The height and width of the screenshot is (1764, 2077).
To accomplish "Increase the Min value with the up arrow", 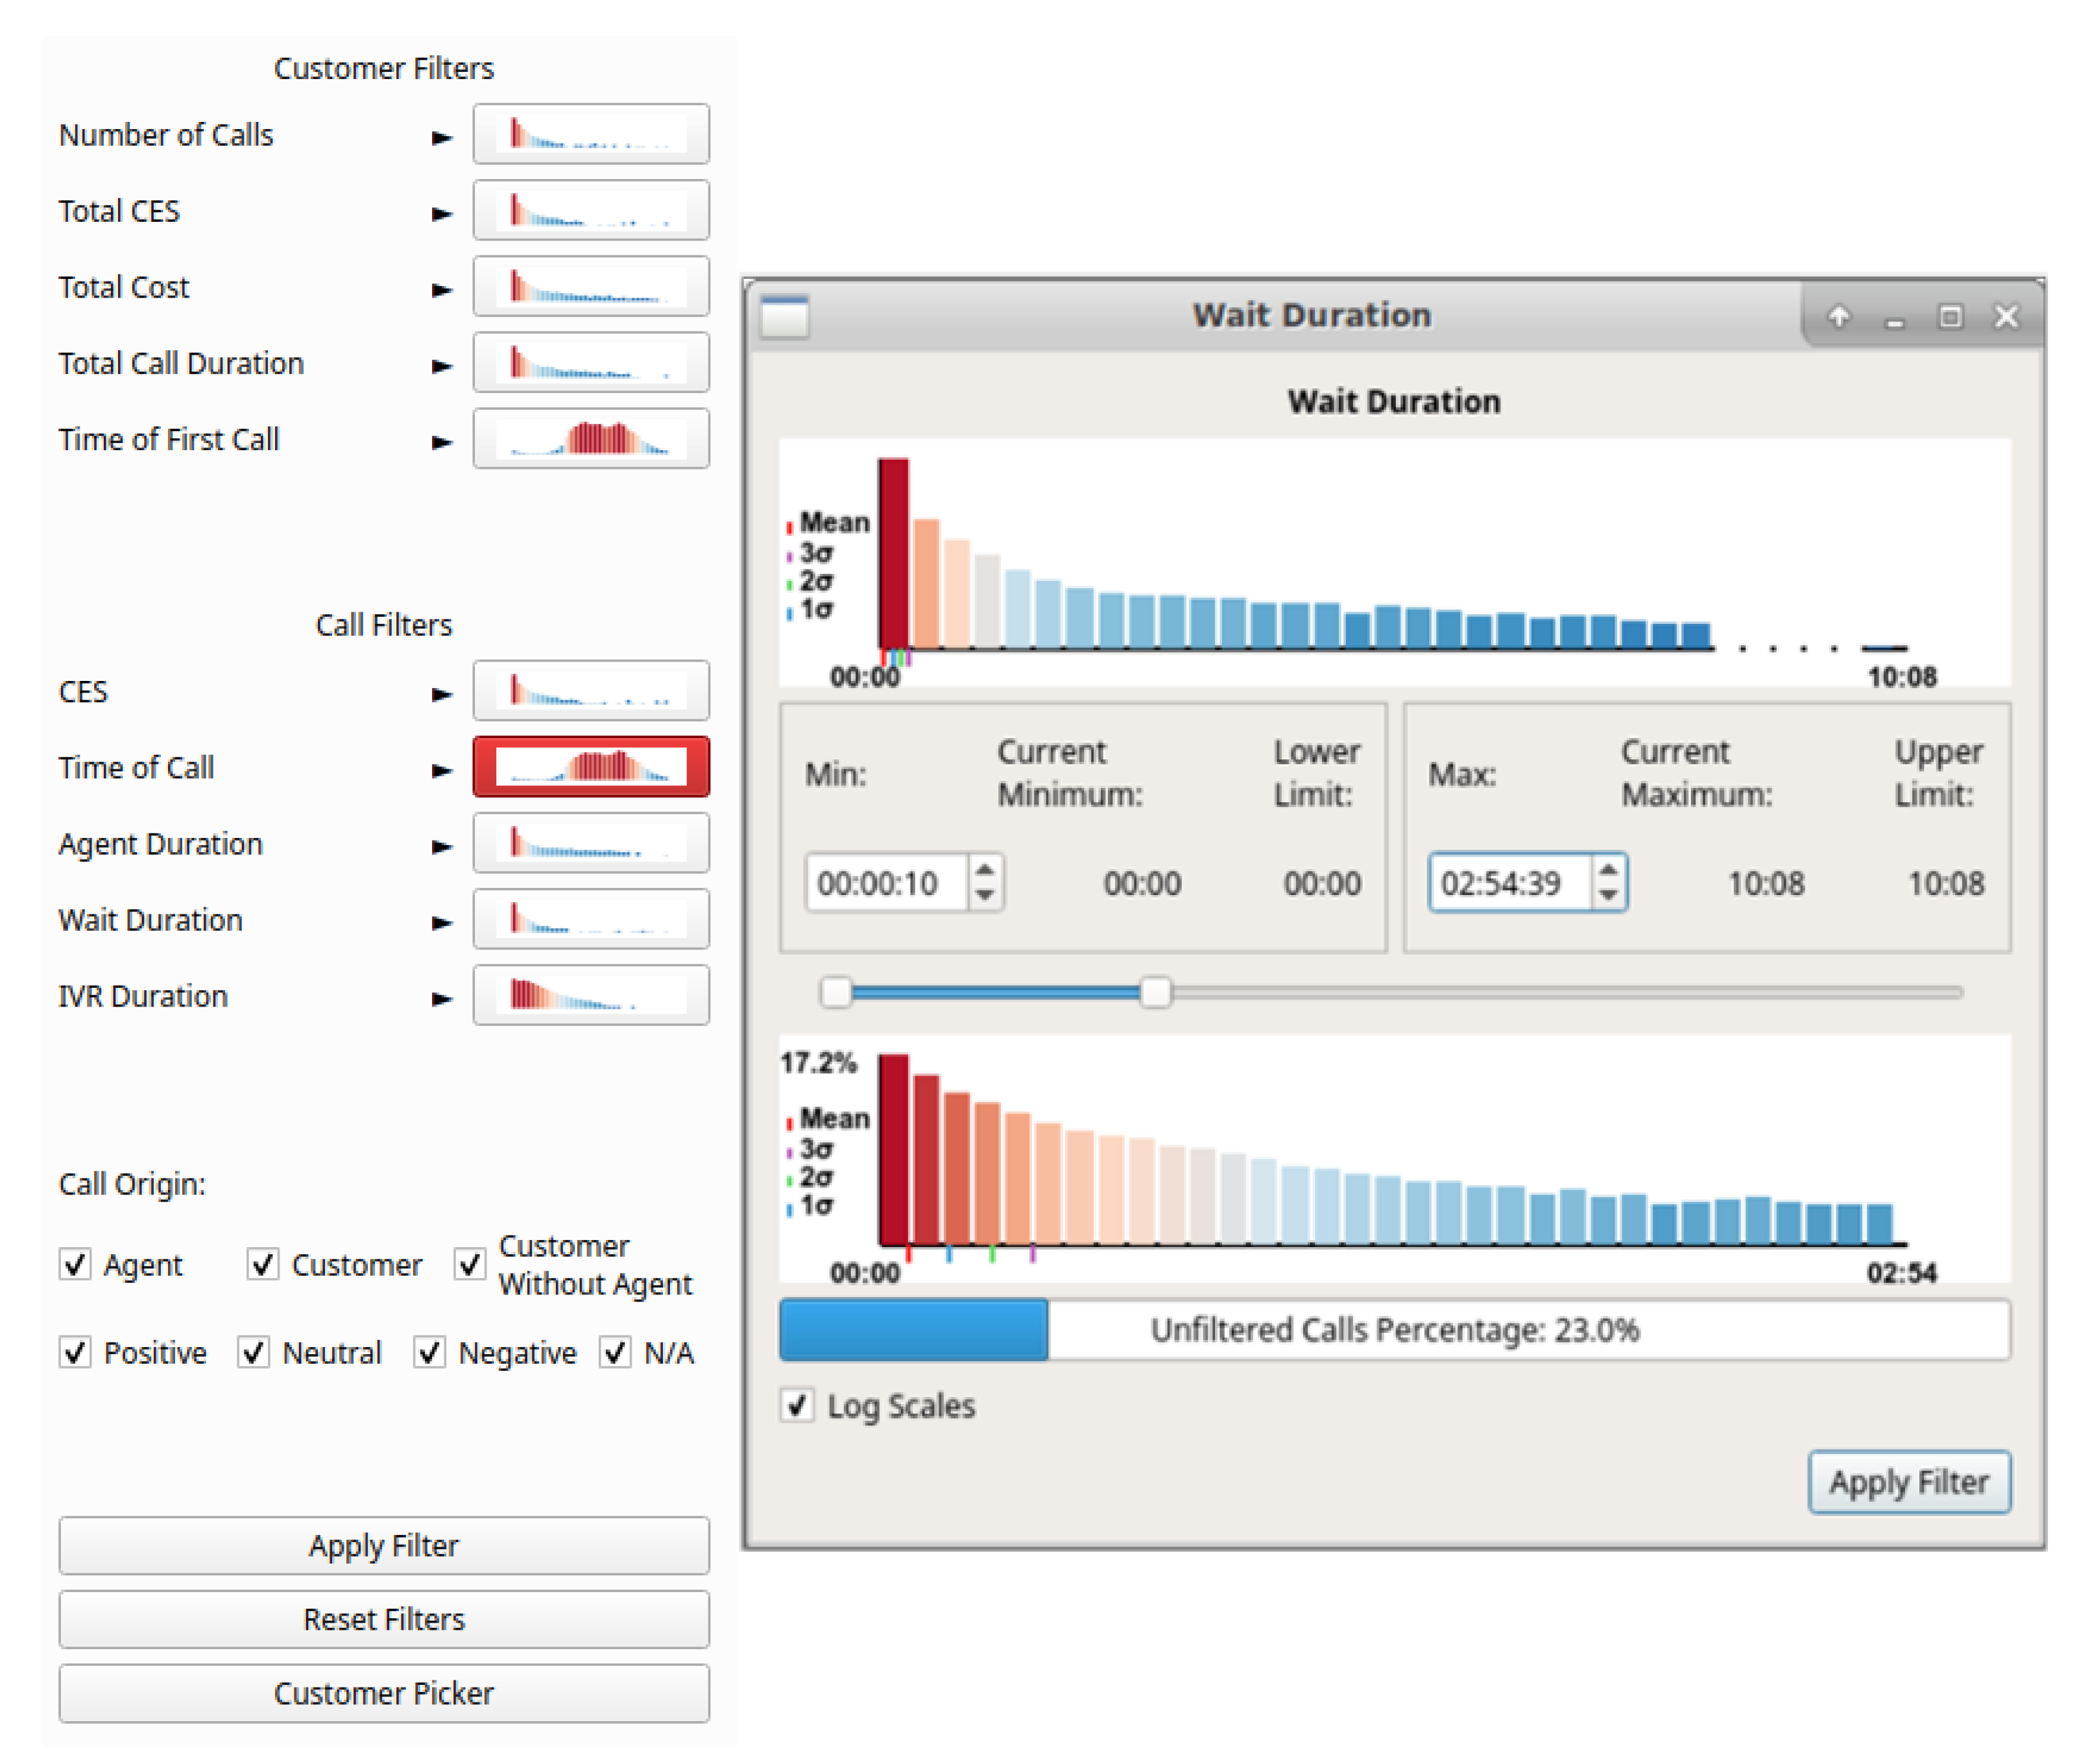I will pos(985,870).
